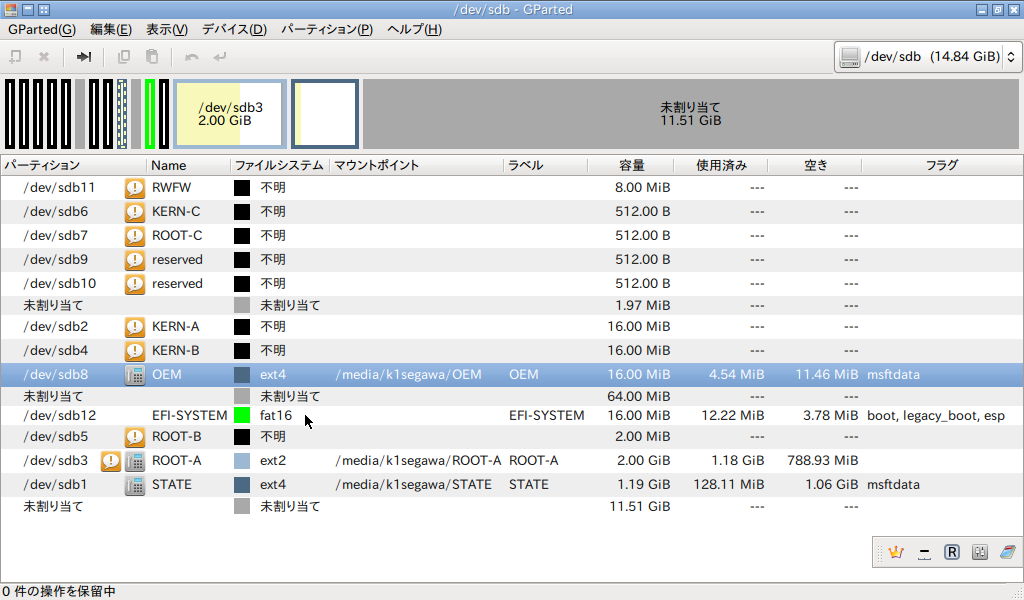Click the /dev/sdb7 partition name
The height and width of the screenshot is (600, 1024).
[x=56, y=236]
